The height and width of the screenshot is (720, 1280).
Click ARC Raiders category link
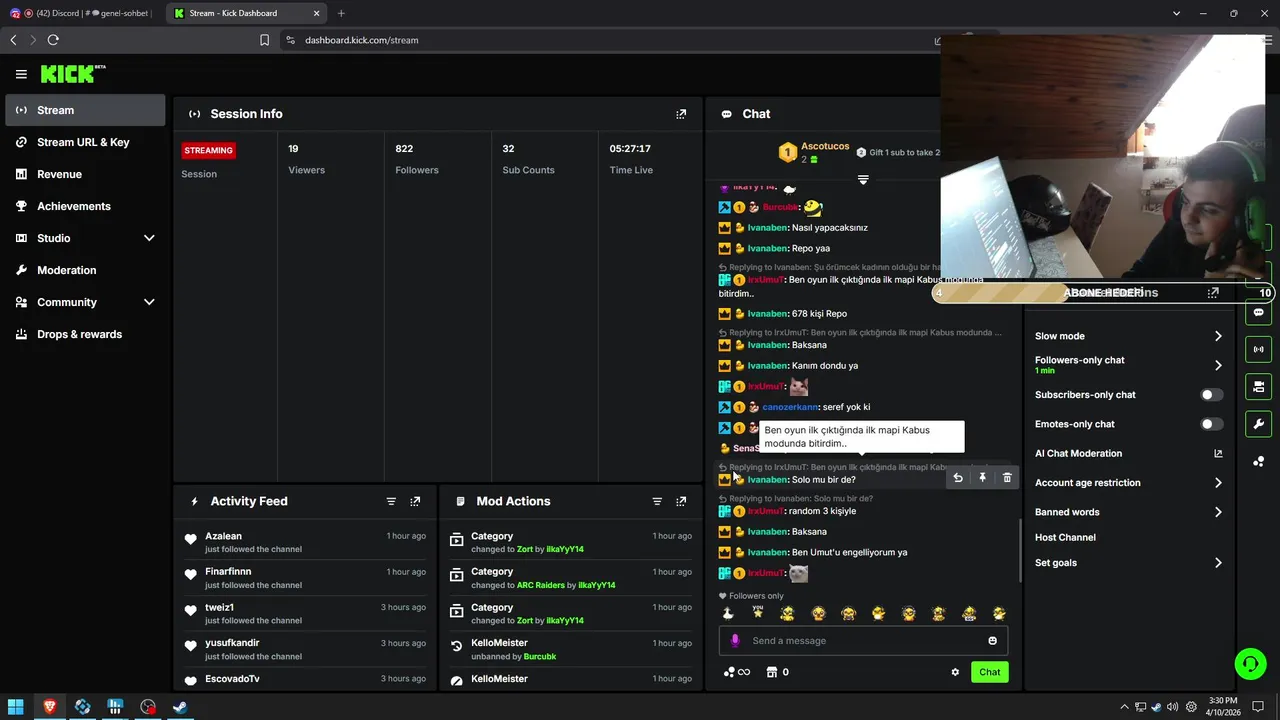pos(541,585)
